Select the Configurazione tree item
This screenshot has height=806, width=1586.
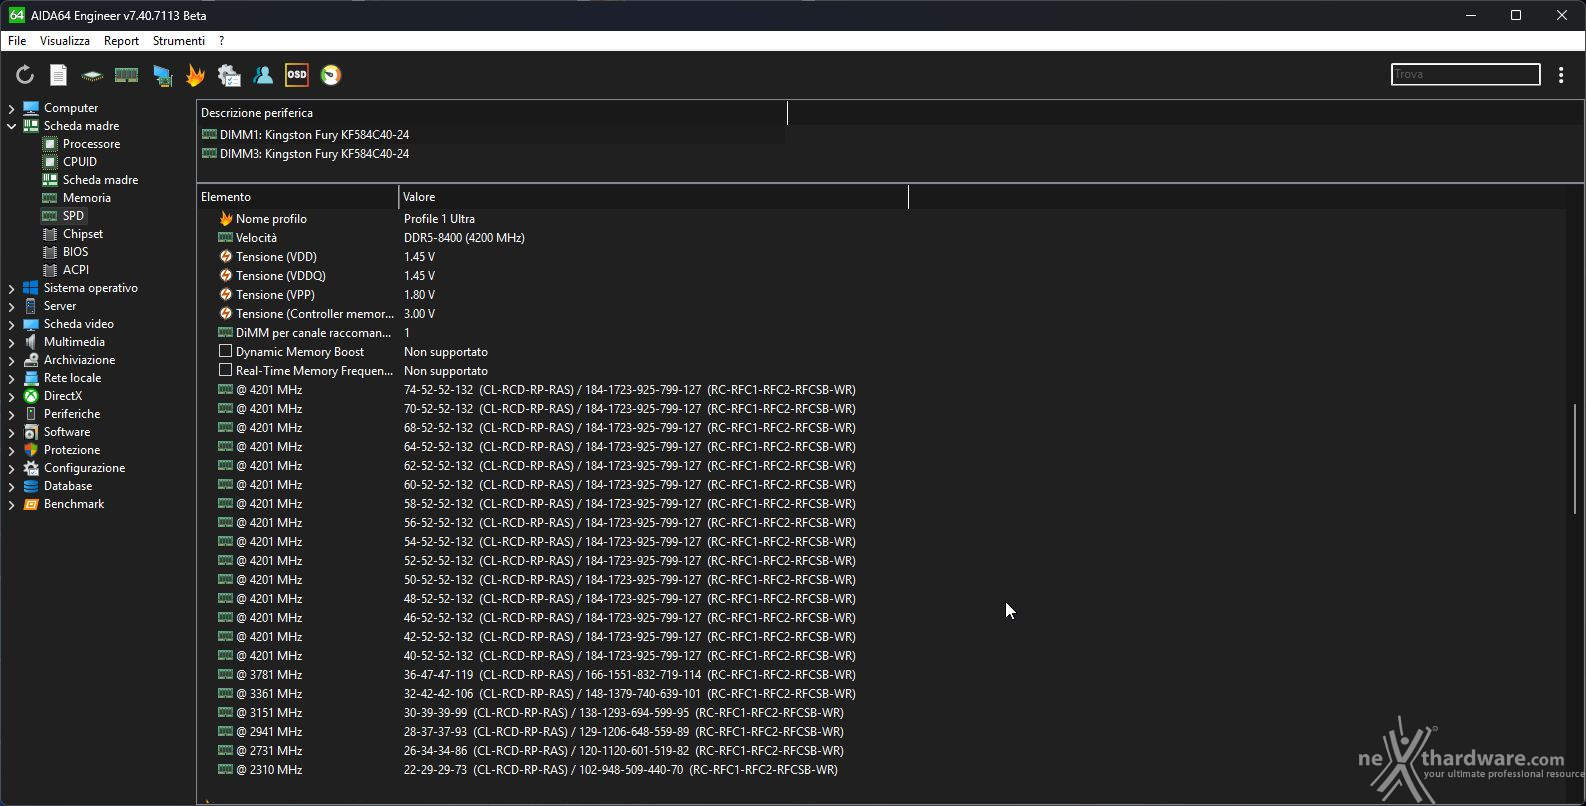click(84, 468)
